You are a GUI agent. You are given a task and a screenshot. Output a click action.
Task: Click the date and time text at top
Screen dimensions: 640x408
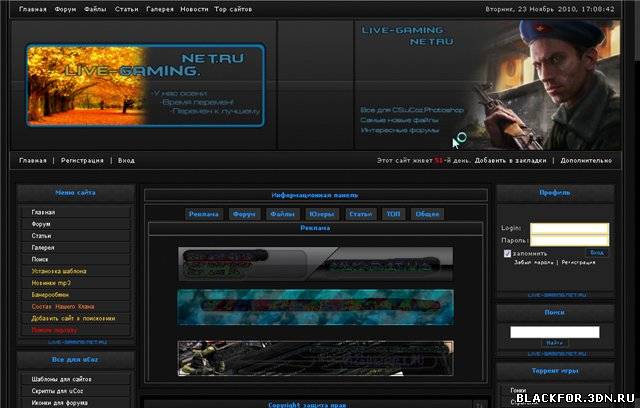tap(550, 9)
